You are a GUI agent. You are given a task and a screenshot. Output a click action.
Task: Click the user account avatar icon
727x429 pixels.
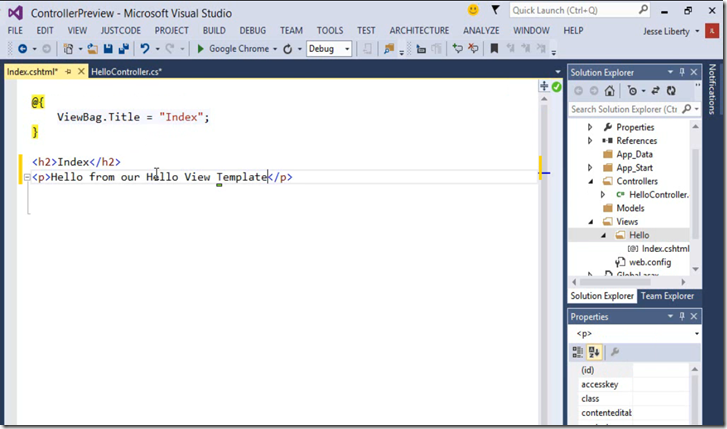(x=712, y=31)
